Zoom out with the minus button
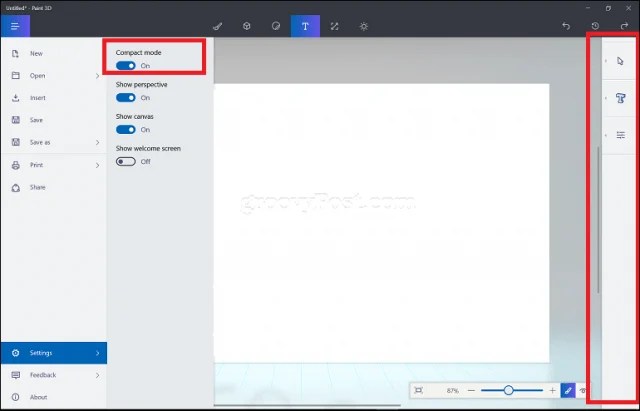 coord(471,391)
